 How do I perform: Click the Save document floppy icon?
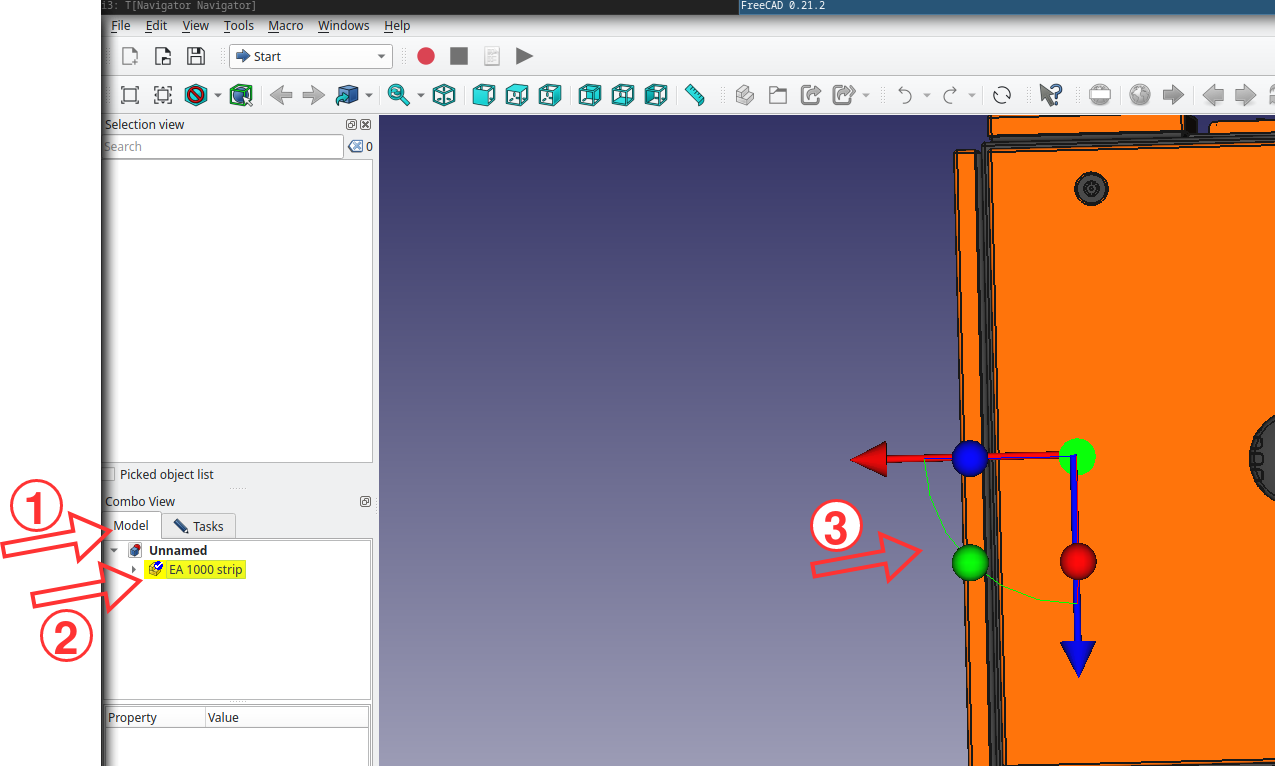[x=196, y=56]
